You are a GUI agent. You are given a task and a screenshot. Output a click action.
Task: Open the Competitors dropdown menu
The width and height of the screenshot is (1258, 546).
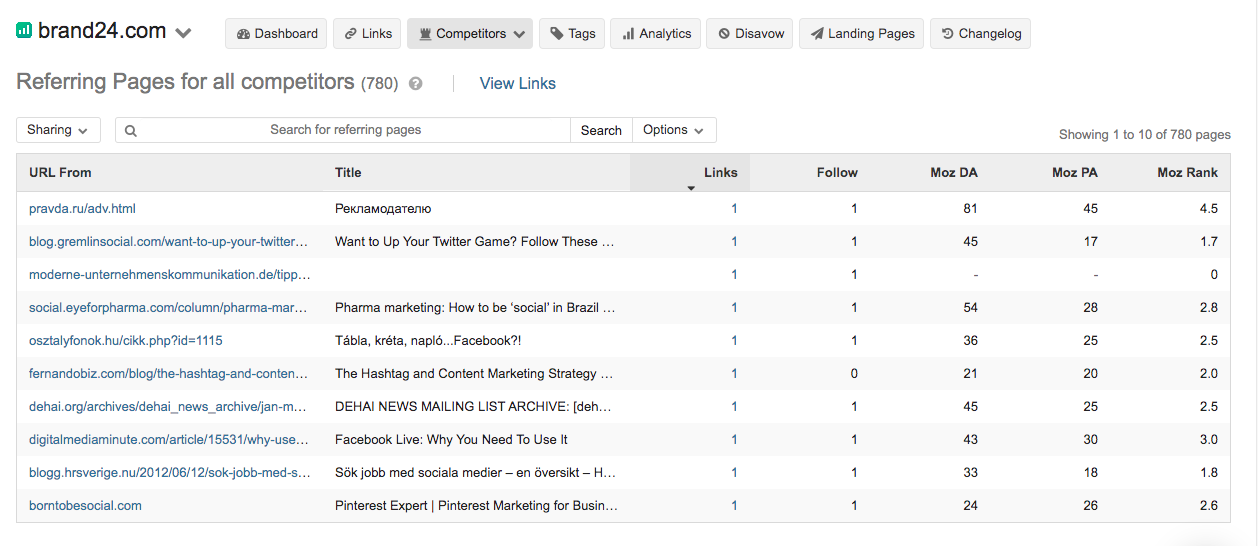[x=470, y=33]
